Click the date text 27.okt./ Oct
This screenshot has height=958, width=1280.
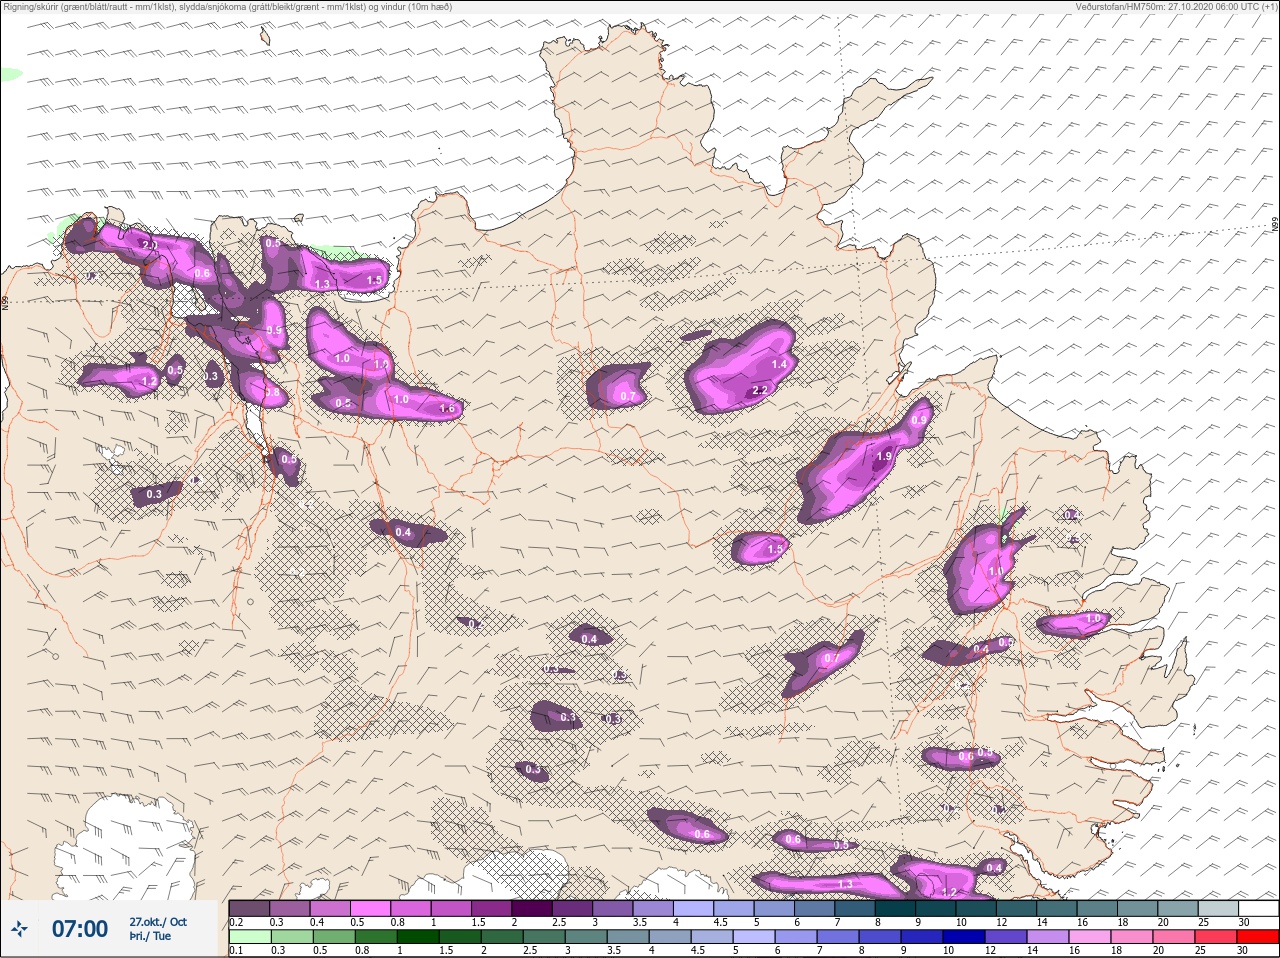pos(158,921)
